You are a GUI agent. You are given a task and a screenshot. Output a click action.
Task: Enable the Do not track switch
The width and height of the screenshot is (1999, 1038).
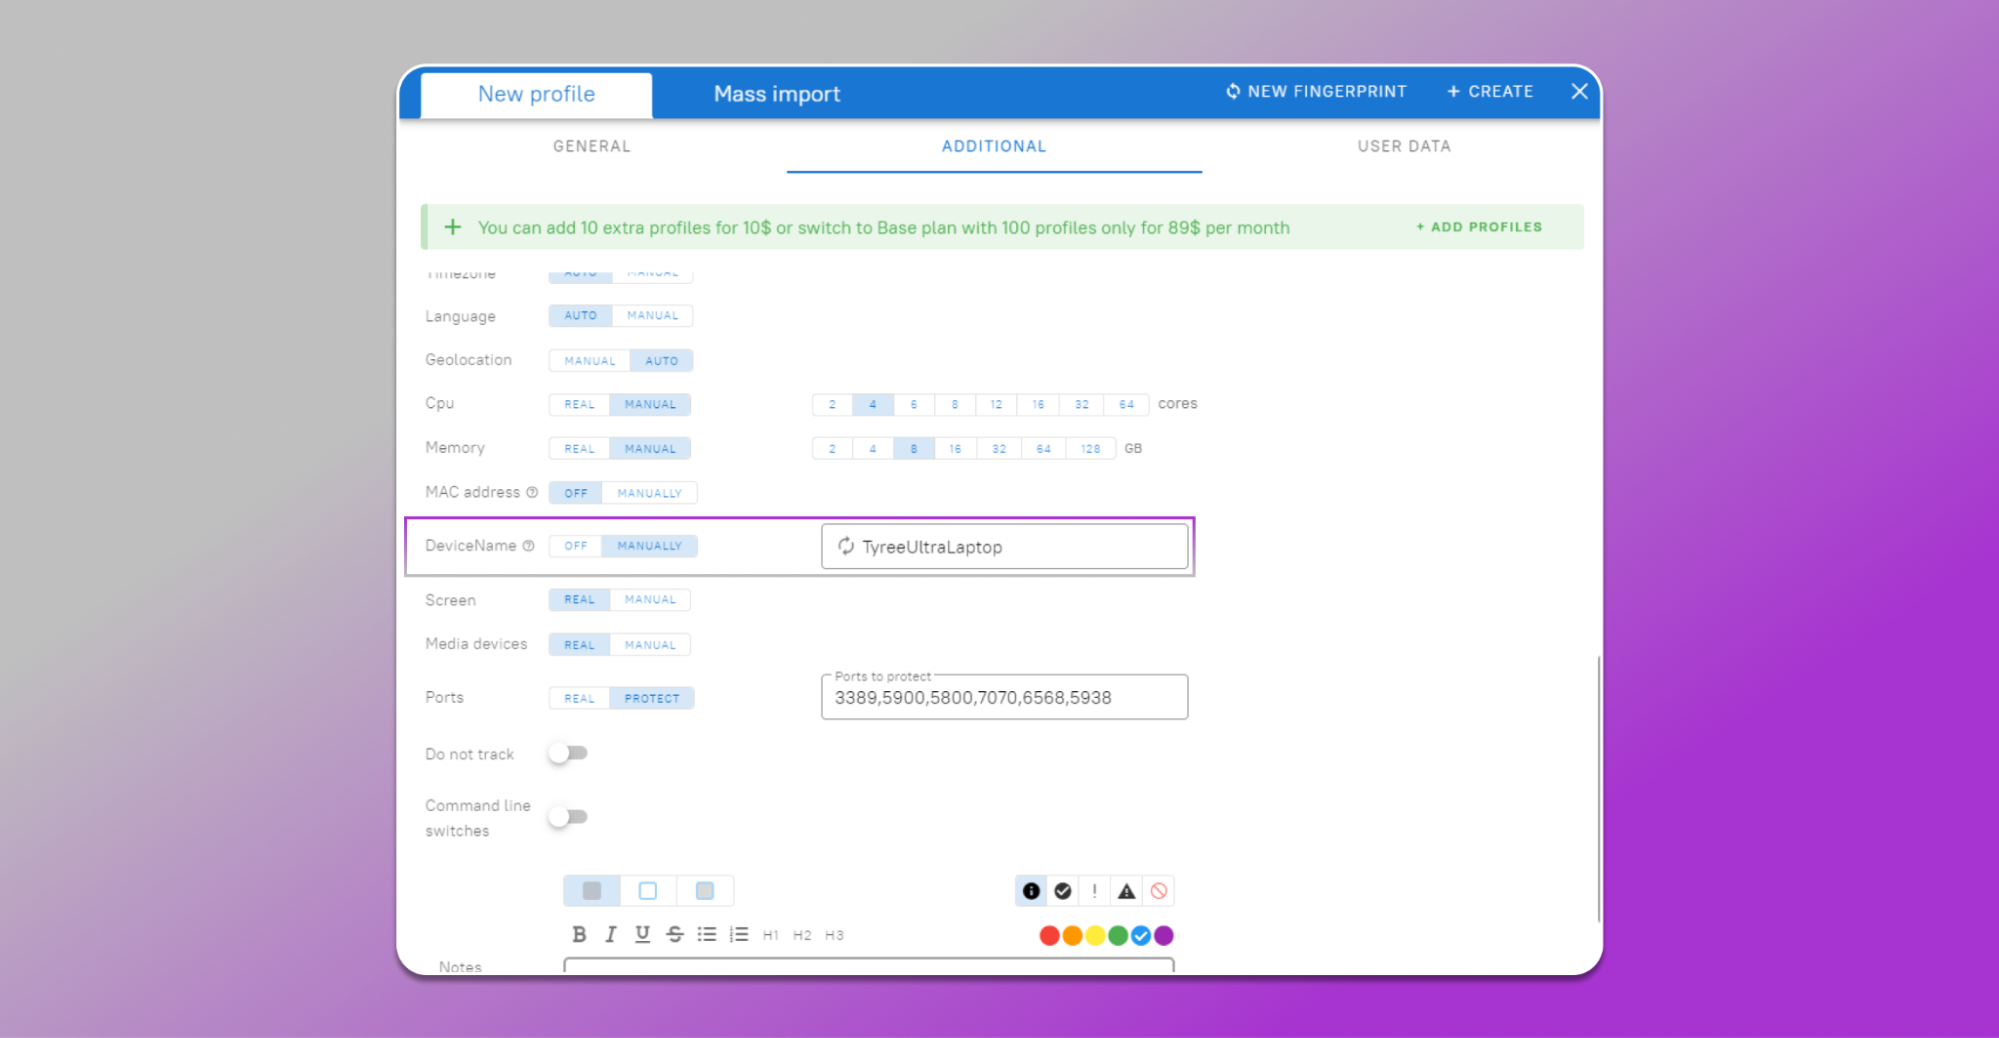(x=568, y=753)
